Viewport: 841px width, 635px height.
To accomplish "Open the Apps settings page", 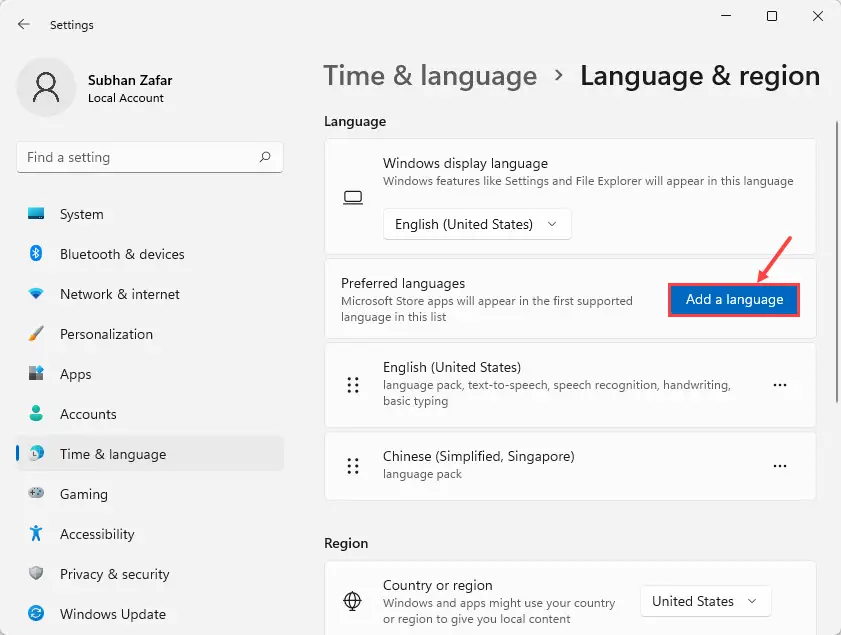I will (150, 374).
